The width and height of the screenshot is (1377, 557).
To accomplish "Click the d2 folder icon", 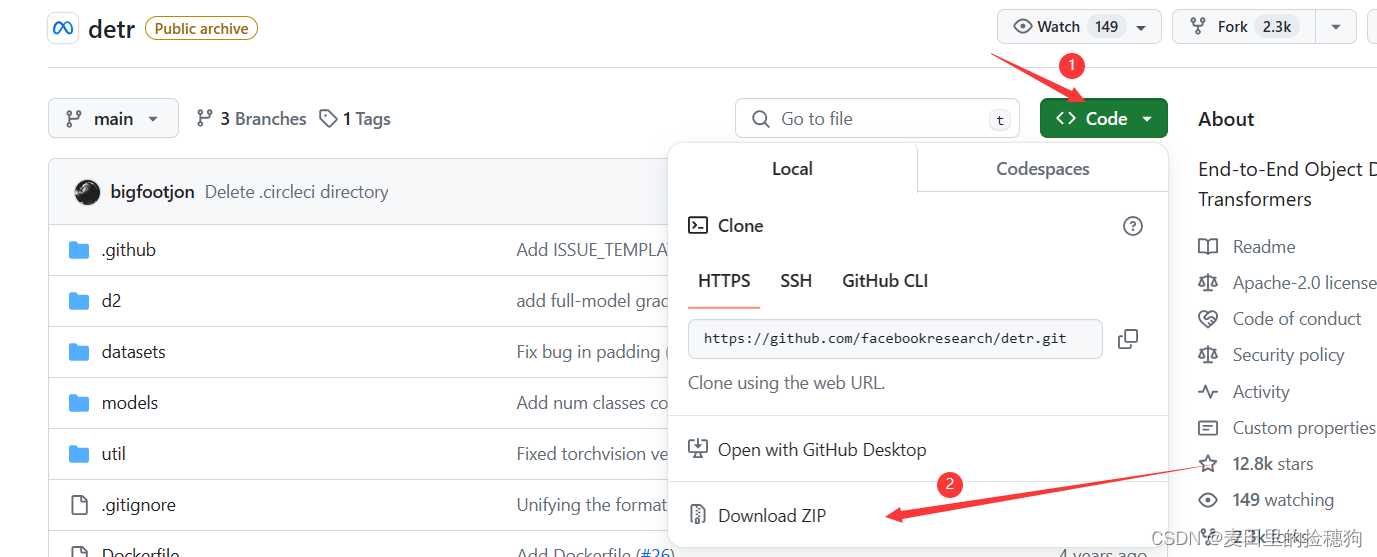I will coord(79,301).
